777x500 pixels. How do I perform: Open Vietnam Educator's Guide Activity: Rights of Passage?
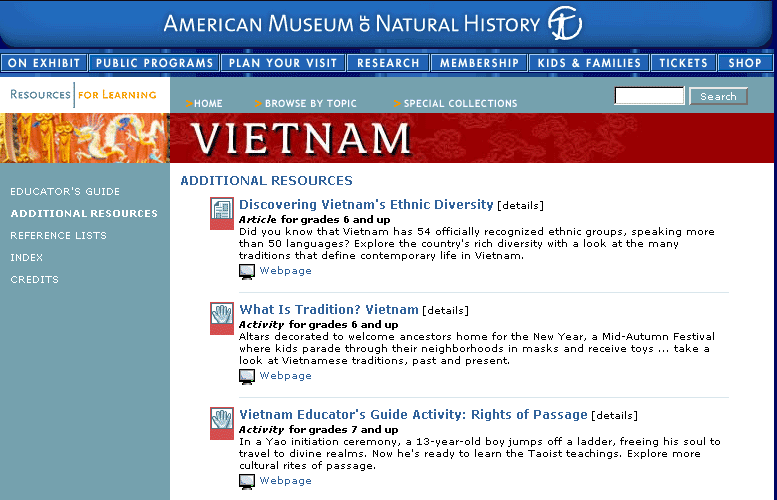(413, 415)
